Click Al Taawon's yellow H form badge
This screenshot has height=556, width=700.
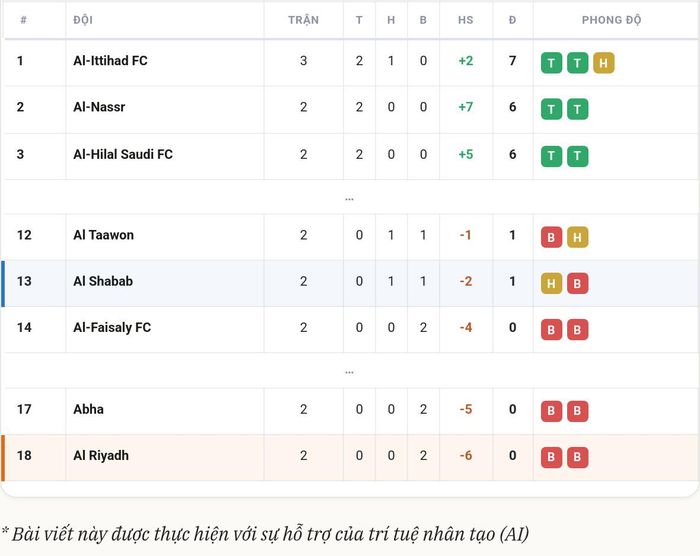tap(578, 237)
